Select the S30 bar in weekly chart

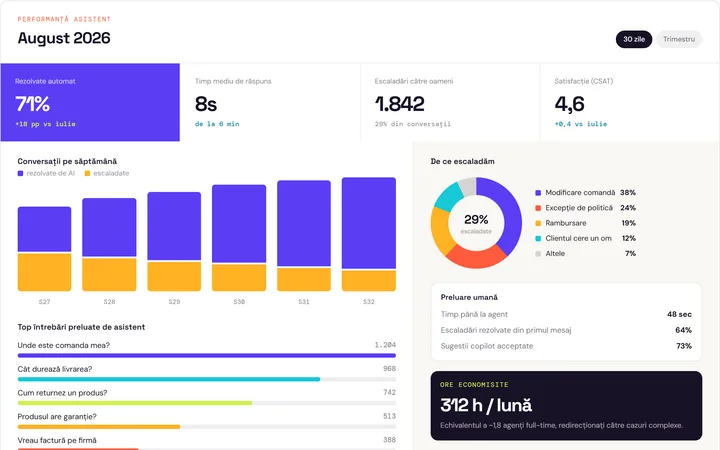pos(239,238)
